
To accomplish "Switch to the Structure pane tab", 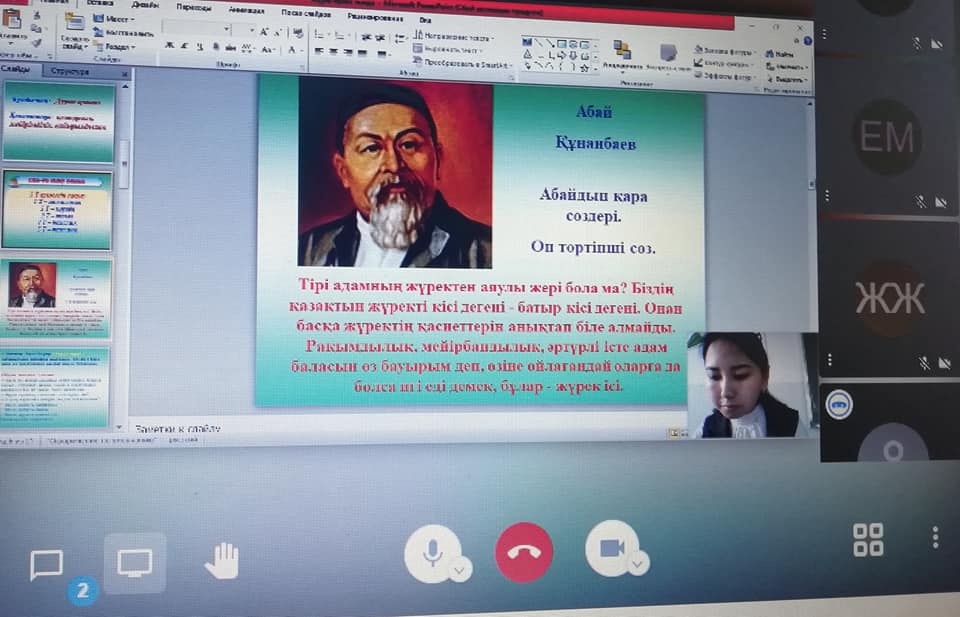I will [x=70, y=71].
